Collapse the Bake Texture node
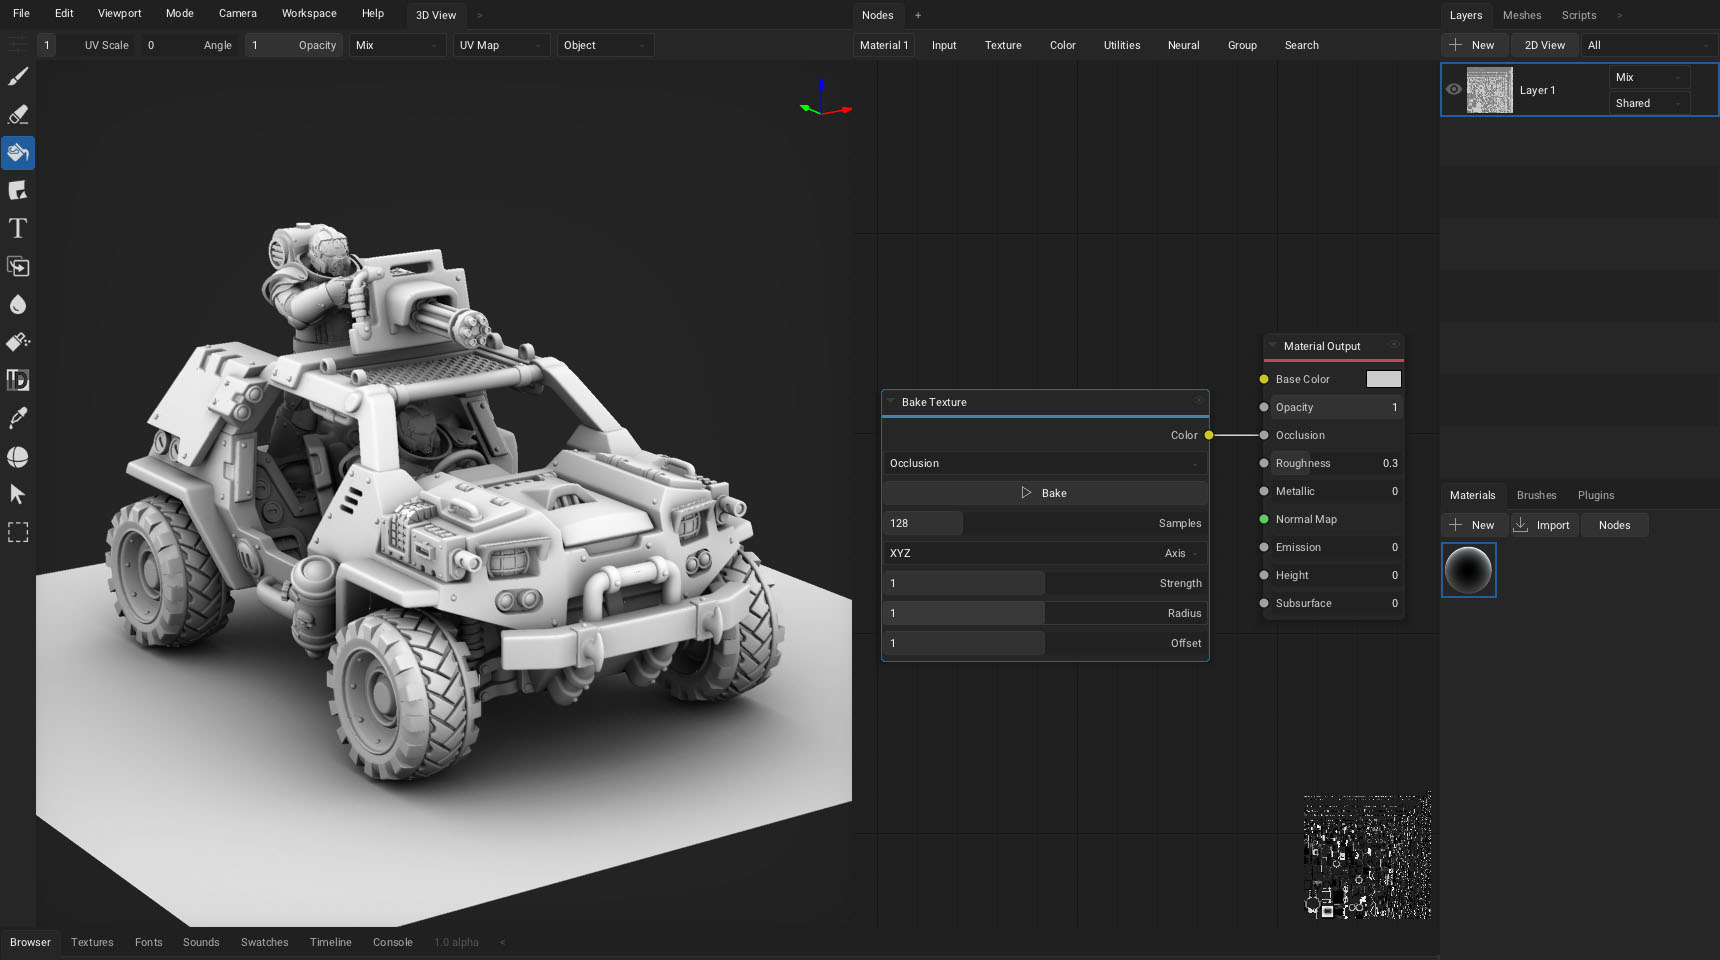Image resolution: width=1720 pixels, height=960 pixels. click(890, 401)
